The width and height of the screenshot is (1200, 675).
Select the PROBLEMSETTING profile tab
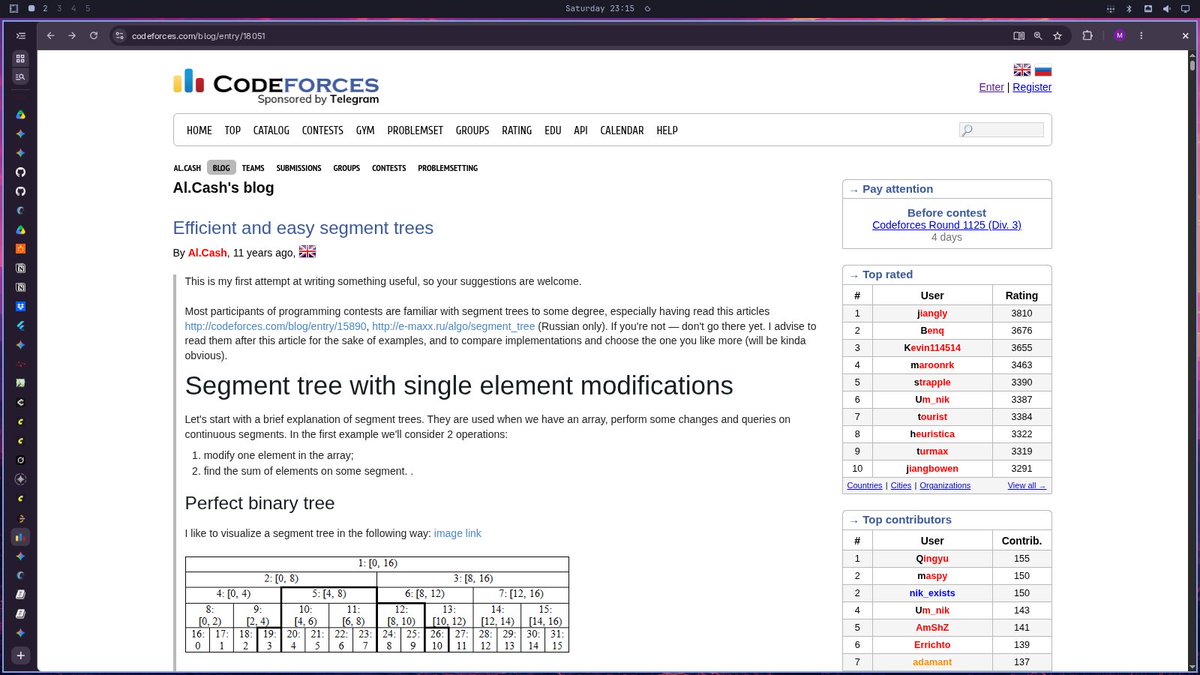coord(448,168)
